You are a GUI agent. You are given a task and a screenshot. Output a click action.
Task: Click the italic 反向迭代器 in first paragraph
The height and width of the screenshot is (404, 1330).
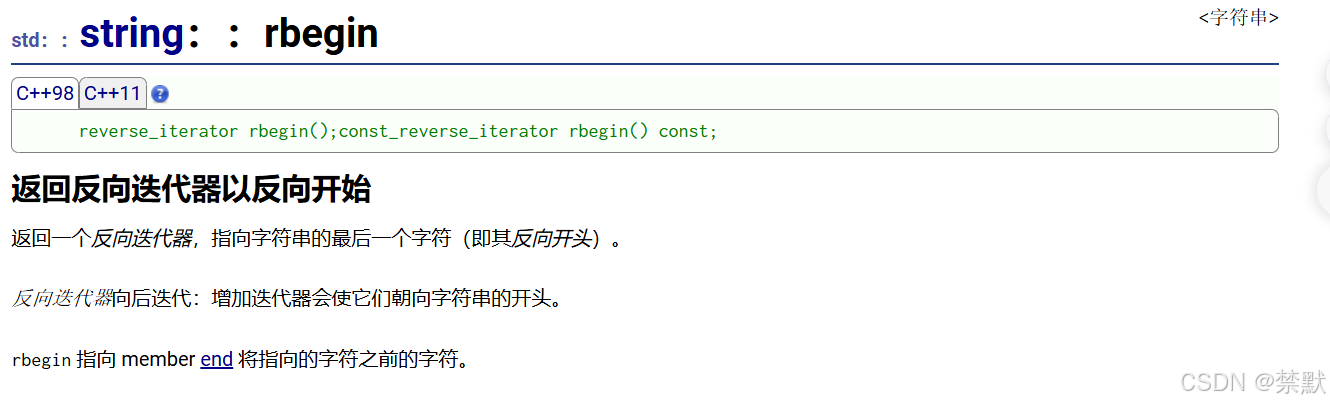point(142,239)
